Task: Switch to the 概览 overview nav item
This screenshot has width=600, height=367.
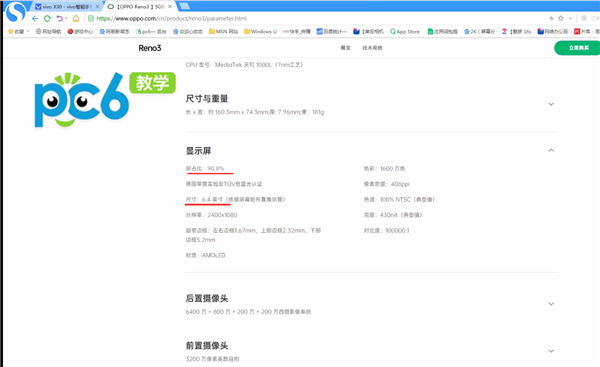Action: pos(346,48)
